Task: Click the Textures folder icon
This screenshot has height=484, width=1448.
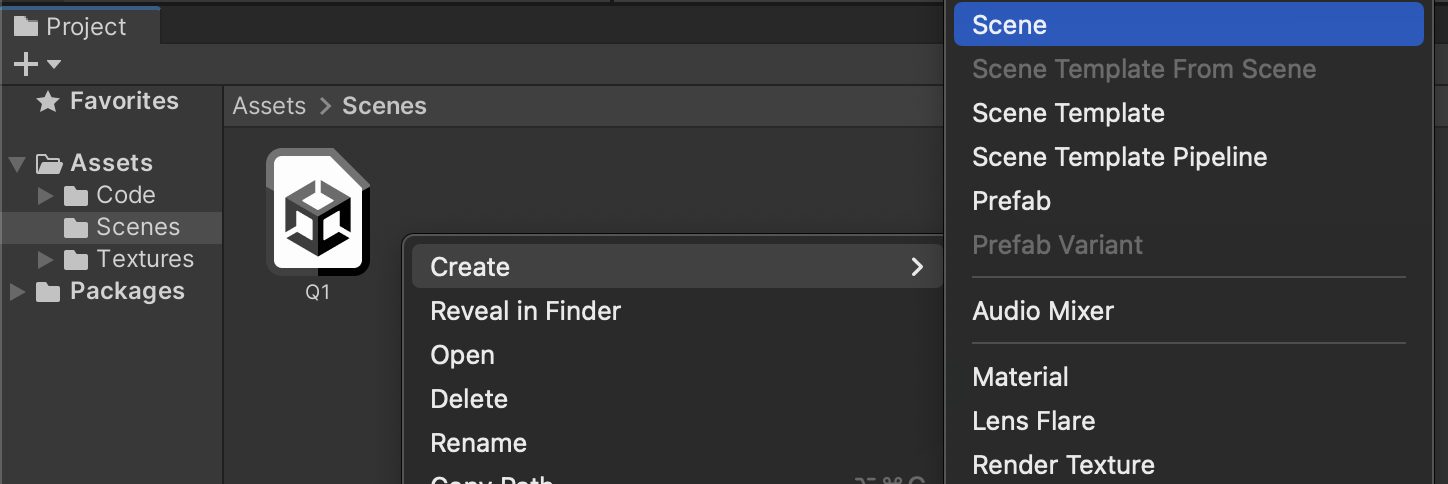Action: coord(76,260)
